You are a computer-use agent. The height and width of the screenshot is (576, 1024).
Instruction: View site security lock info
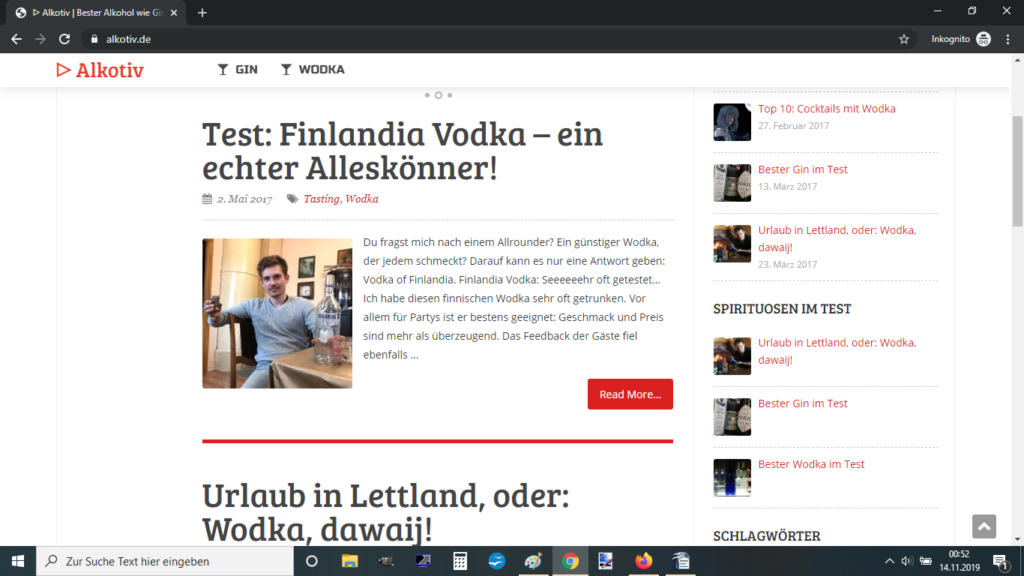(x=94, y=39)
